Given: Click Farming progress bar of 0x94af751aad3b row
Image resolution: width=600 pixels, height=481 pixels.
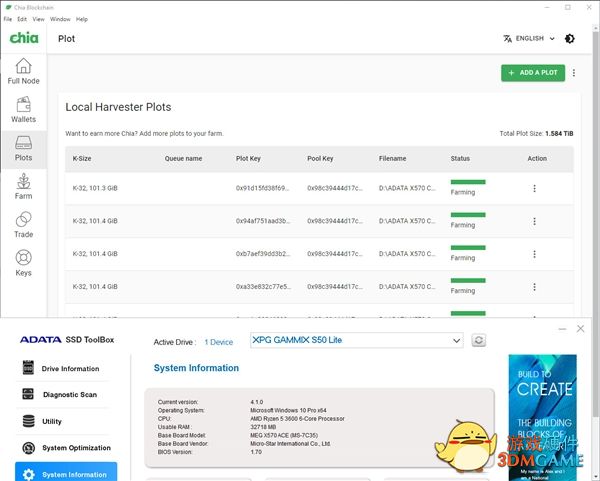Looking at the screenshot, I should coord(468,215).
